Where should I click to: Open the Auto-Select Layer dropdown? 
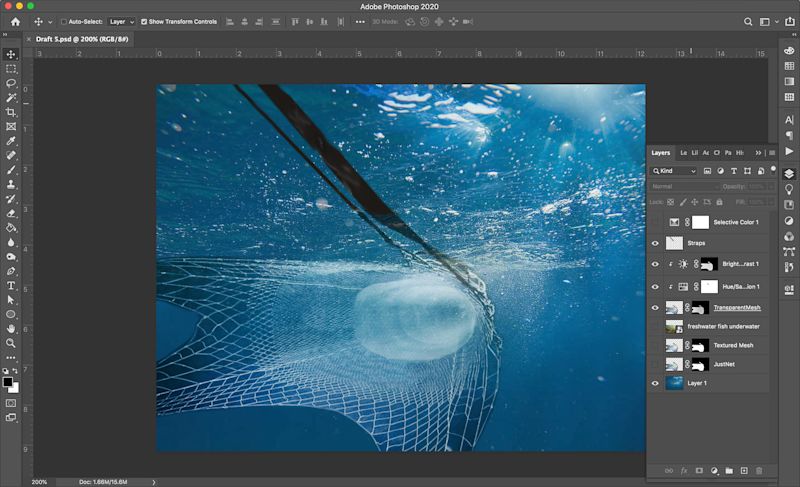[x=120, y=21]
